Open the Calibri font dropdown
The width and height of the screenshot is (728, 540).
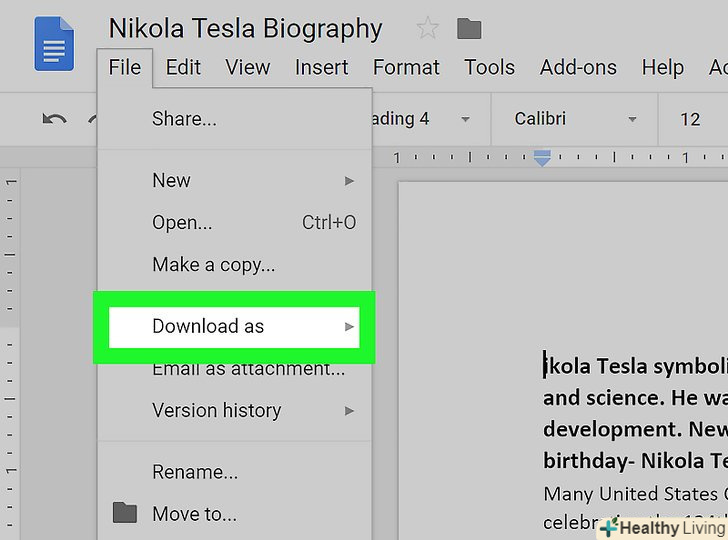point(575,119)
